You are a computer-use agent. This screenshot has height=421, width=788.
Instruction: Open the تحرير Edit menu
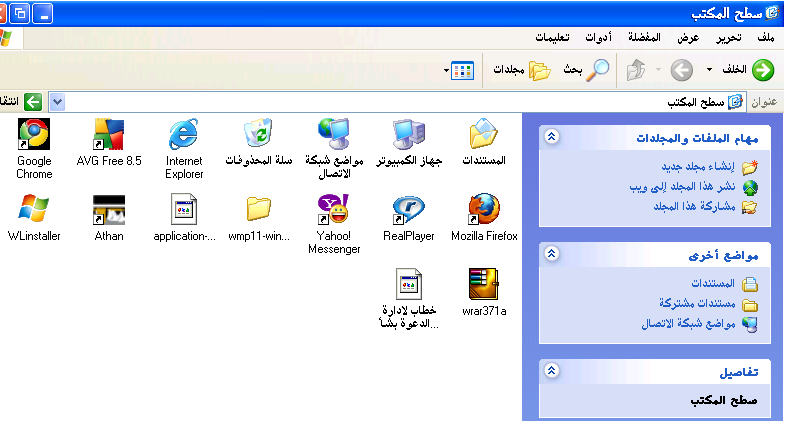[x=728, y=38]
